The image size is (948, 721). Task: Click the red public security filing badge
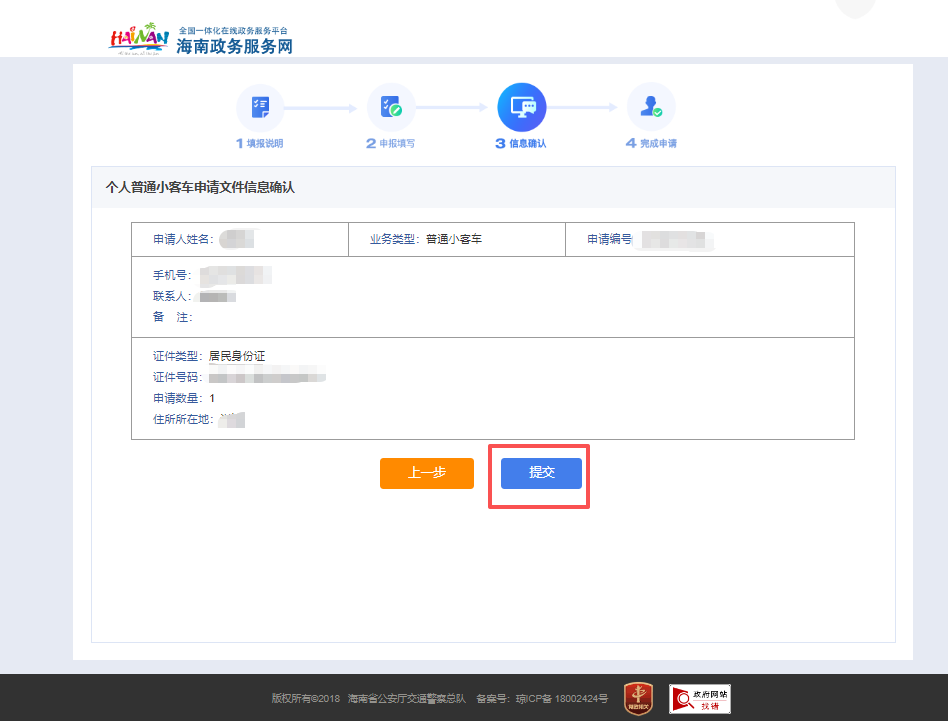point(640,699)
